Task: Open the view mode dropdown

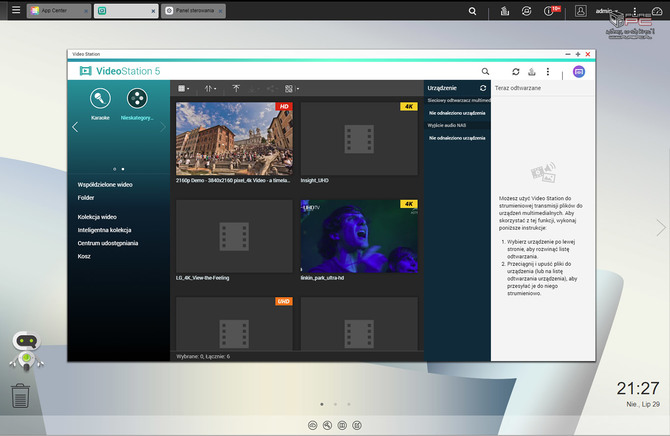Action: (x=183, y=88)
